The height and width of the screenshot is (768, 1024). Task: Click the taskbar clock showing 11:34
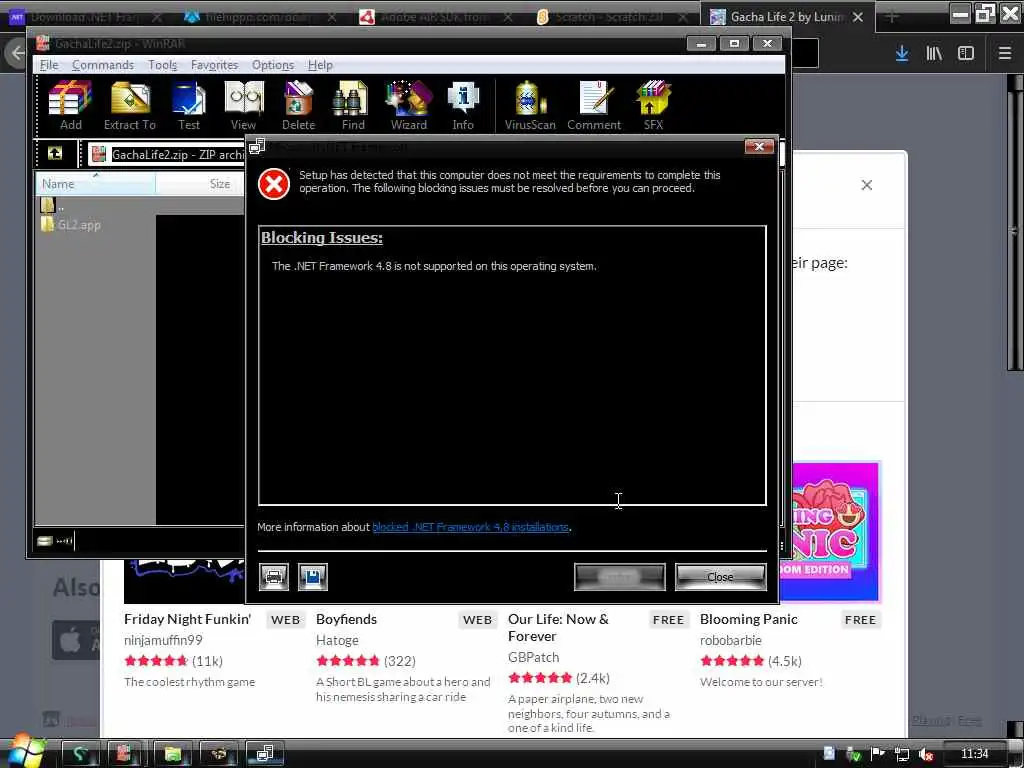(974, 754)
